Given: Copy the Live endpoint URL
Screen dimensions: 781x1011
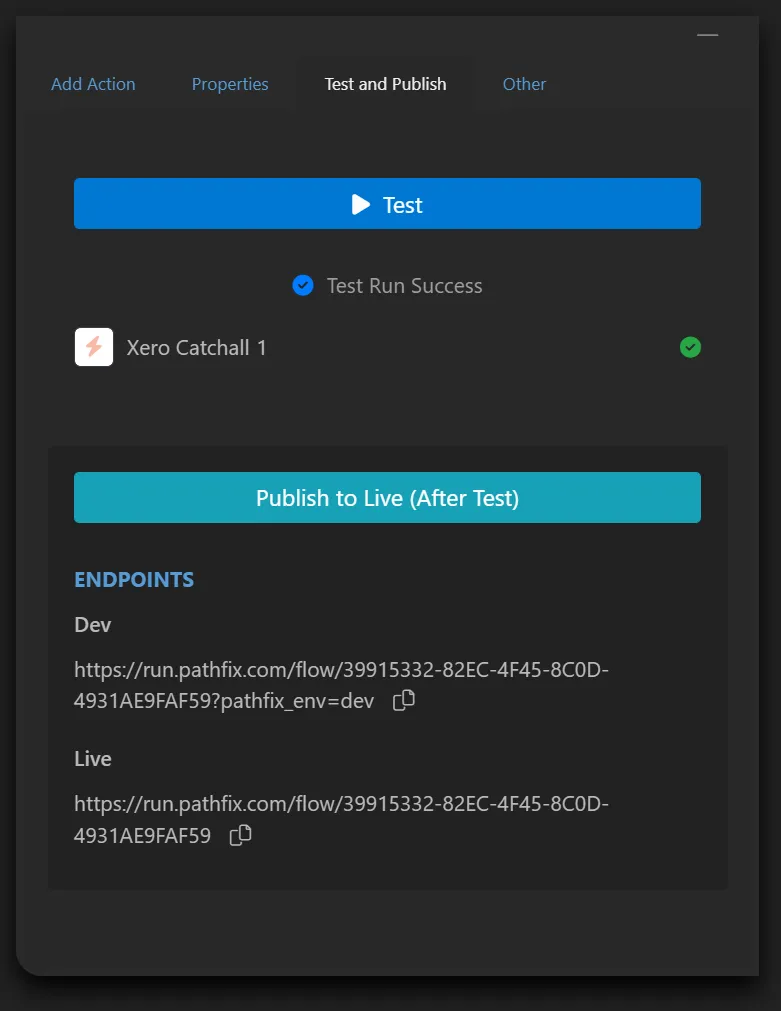Looking at the screenshot, I should pyautogui.click(x=241, y=835).
